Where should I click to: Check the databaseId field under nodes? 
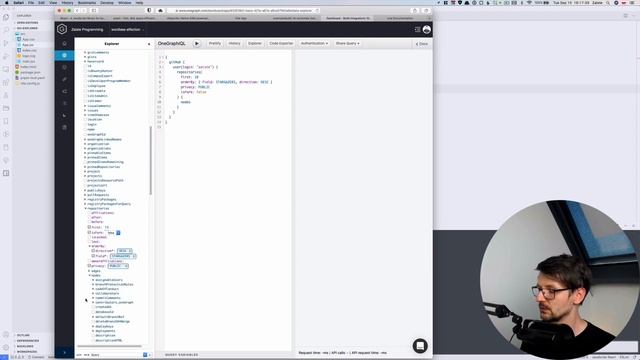pos(93,312)
